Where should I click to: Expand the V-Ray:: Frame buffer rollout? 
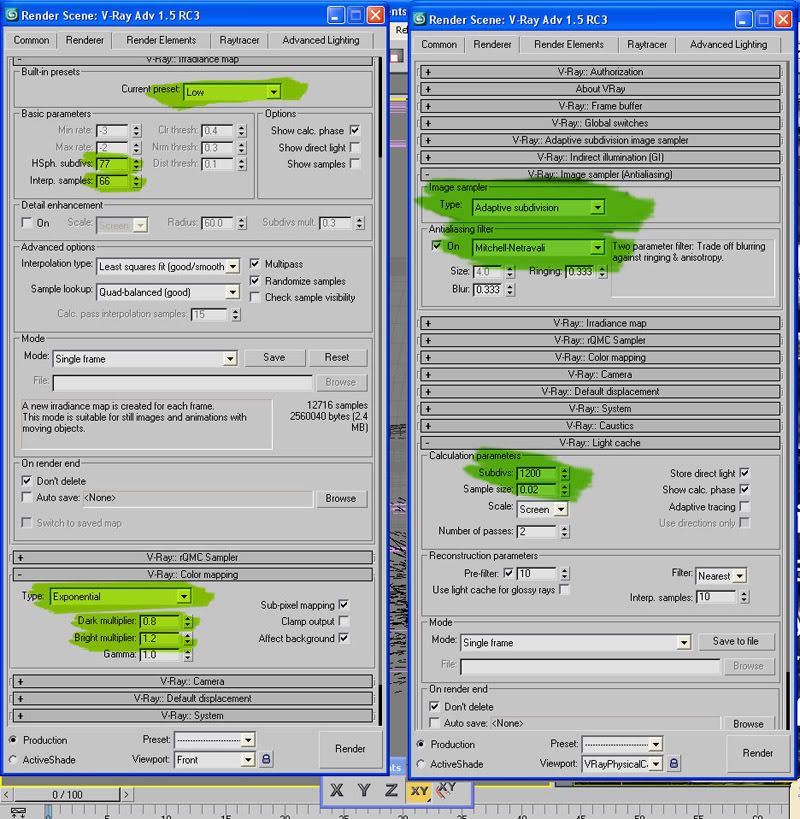click(601, 106)
